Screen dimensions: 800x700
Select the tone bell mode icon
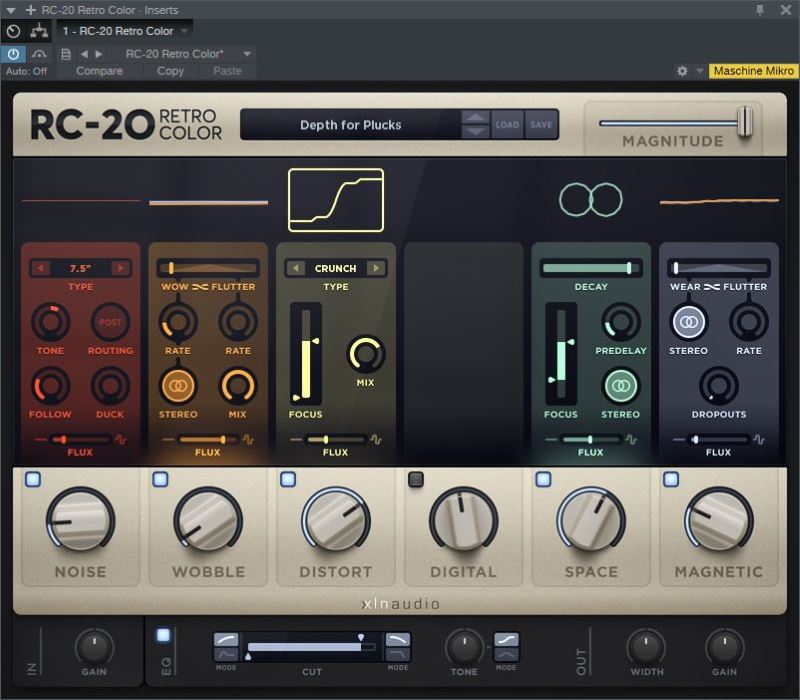click(506, 655)
